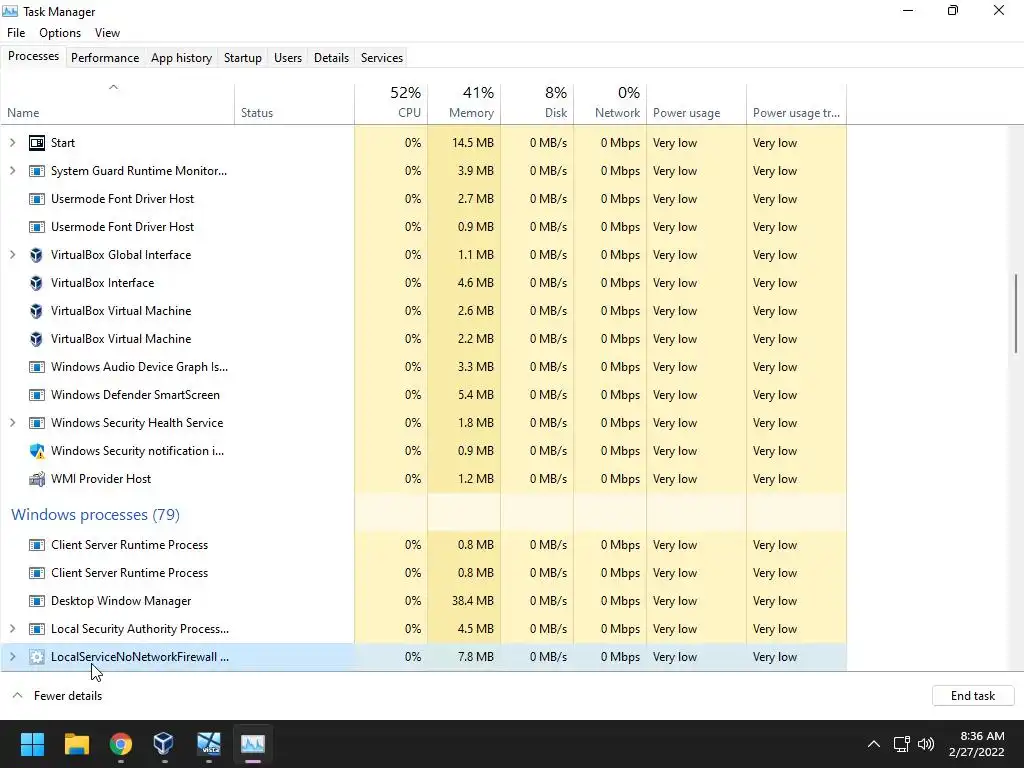This screenshot has width=1024, height=768.
Task: Select the VirtualBox Virtual Machine 2.2 MB row
Action: pyautogui.click(x=423, y=339)
